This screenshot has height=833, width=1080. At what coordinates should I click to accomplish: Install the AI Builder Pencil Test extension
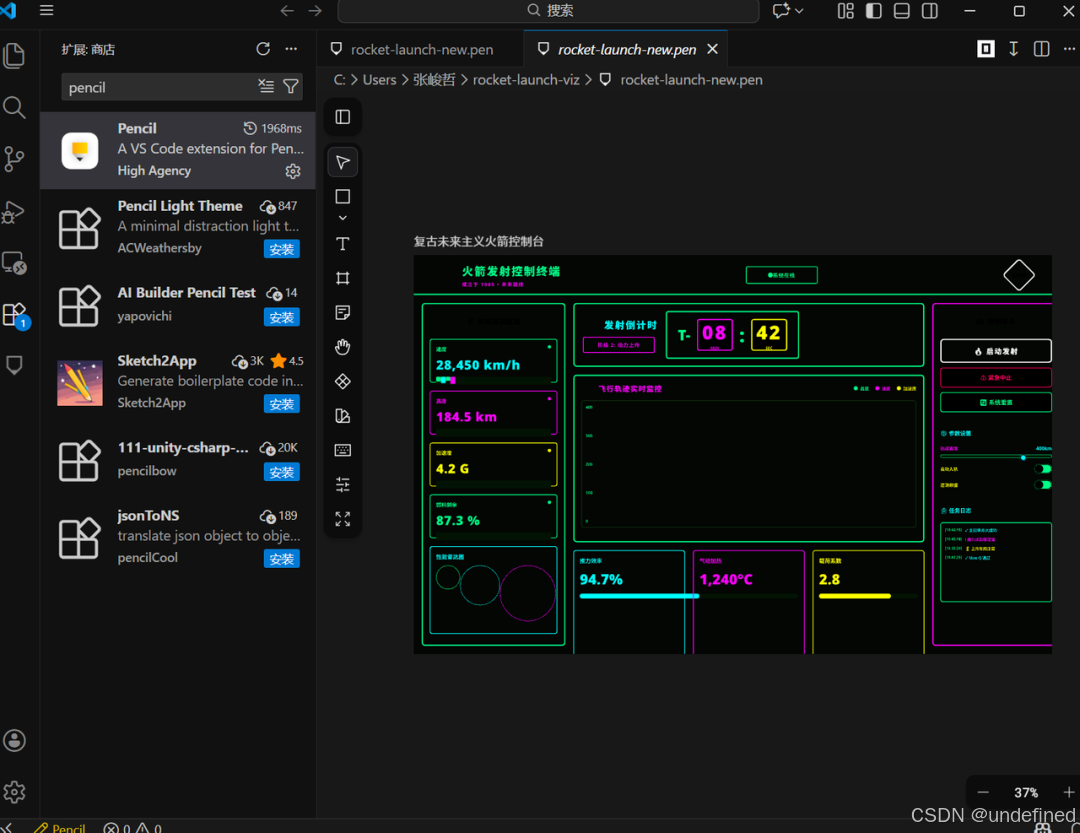coord(282,317)
